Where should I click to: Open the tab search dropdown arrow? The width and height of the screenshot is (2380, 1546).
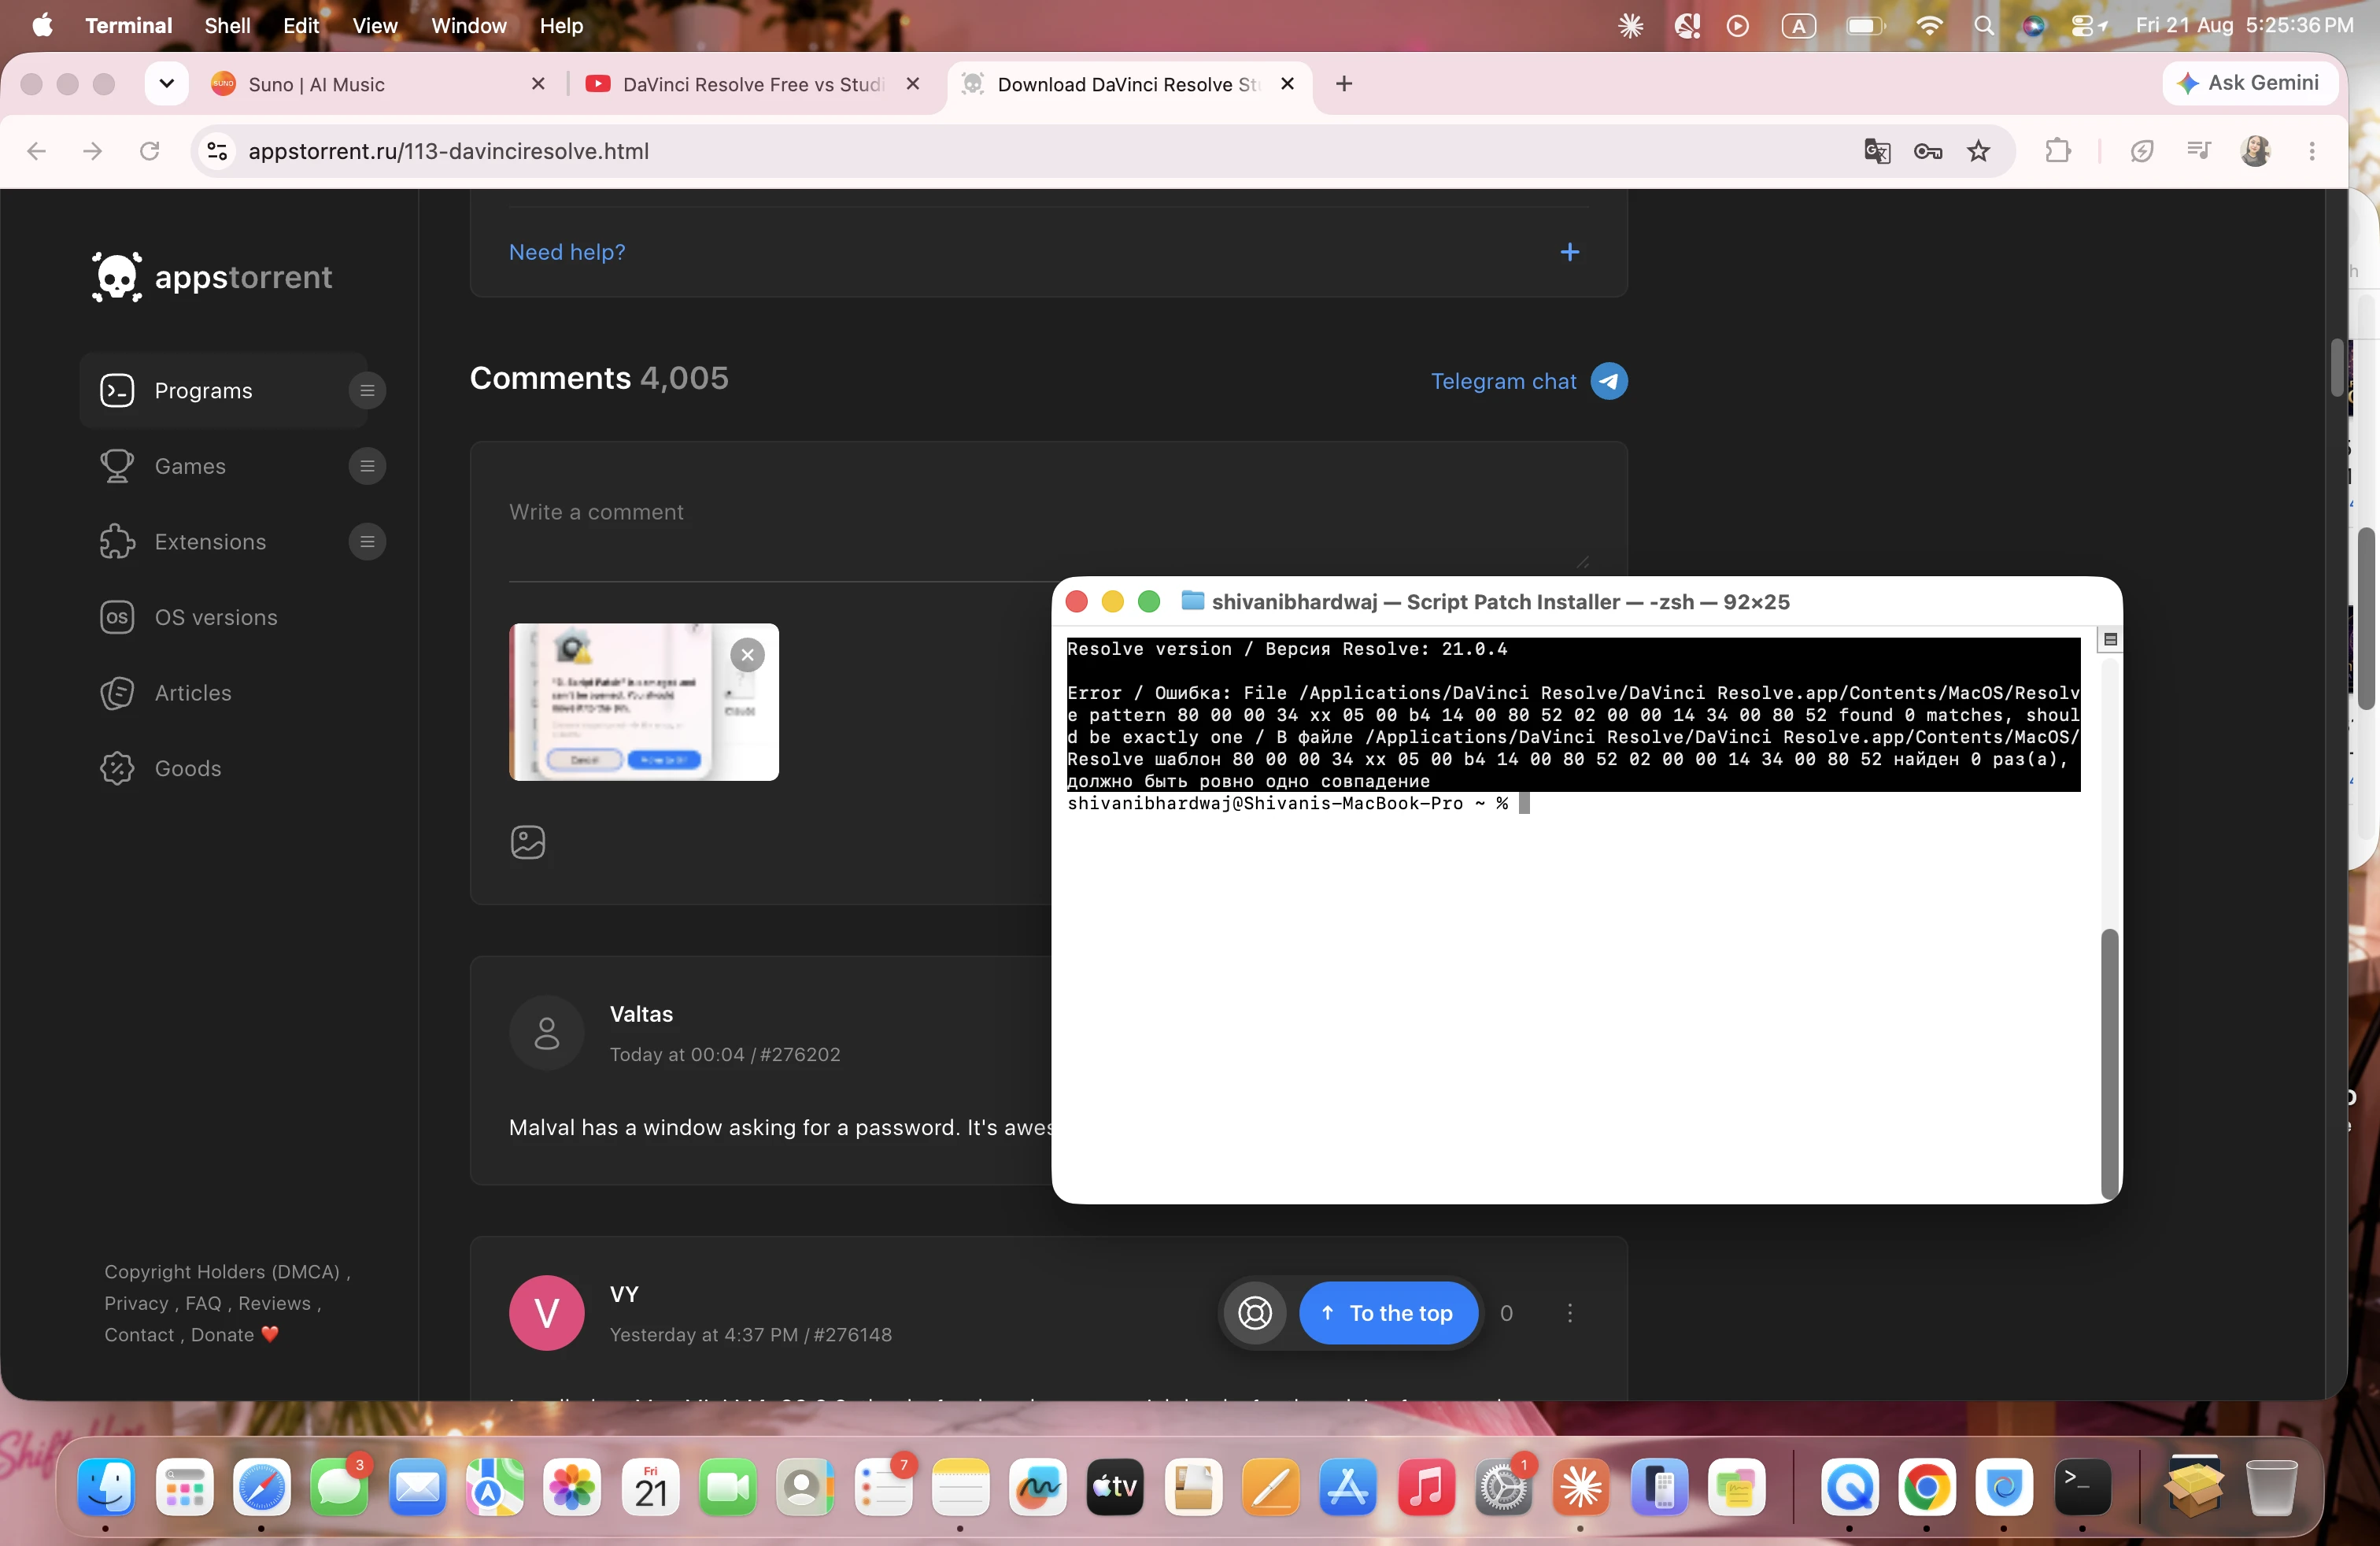(x=167, y=84)
